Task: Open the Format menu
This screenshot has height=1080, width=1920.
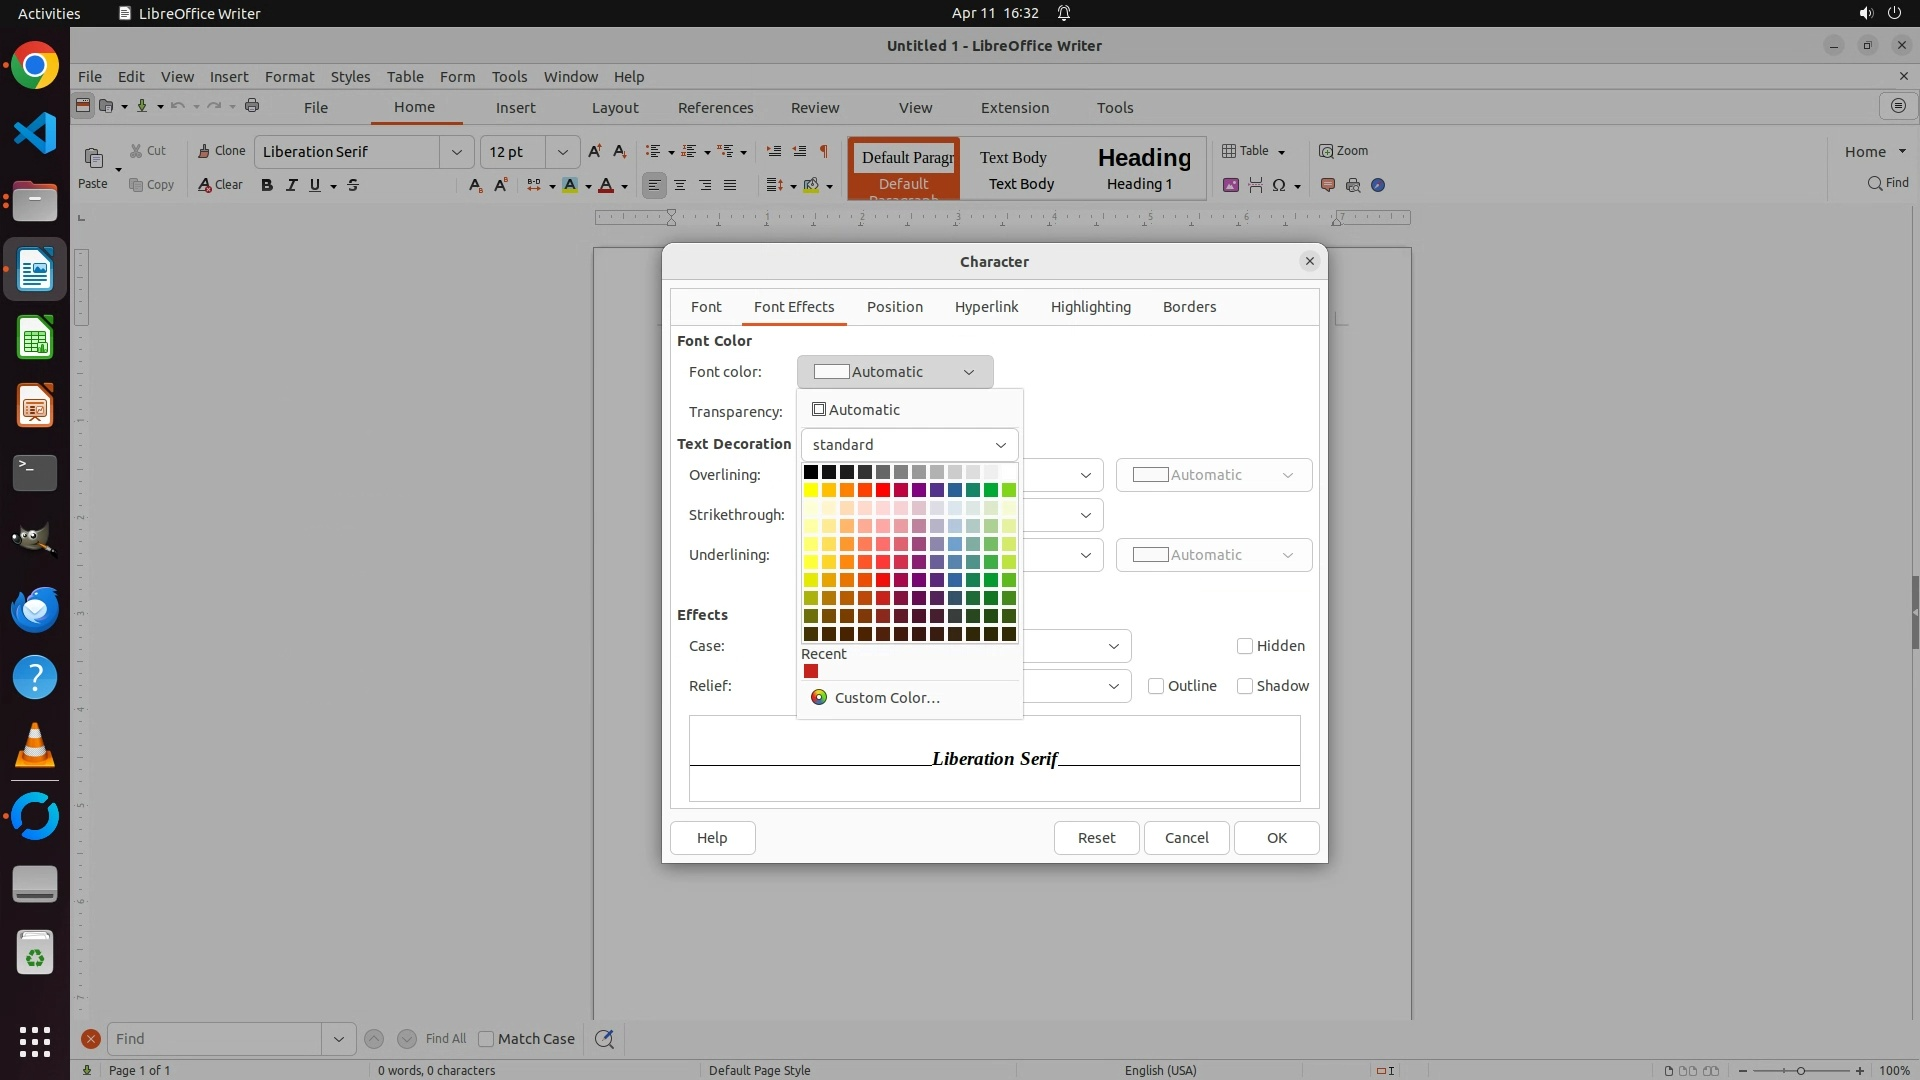Action: [x=289, y=77]
